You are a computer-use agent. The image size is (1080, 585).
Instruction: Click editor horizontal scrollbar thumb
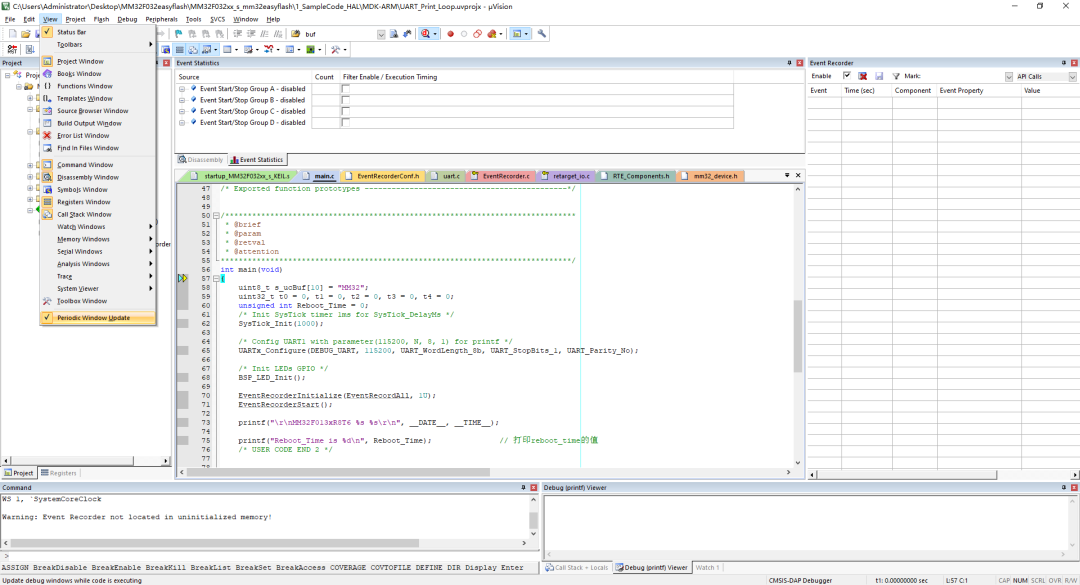point(339,473)
